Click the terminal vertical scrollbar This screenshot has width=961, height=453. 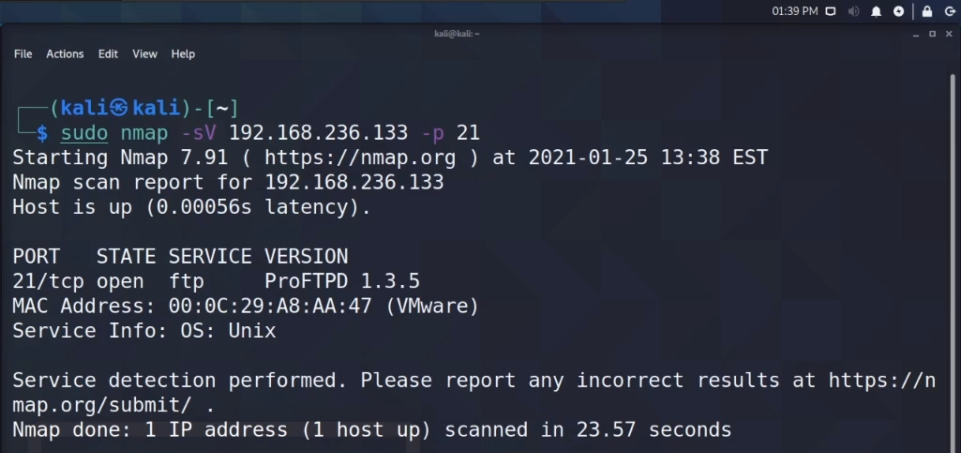coord(951,250)
